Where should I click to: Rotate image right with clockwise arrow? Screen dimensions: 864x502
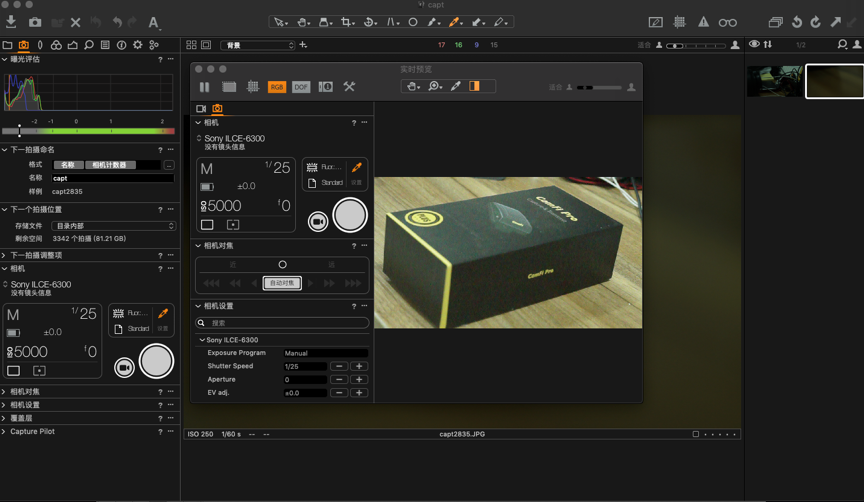click(x=816, y=22)
